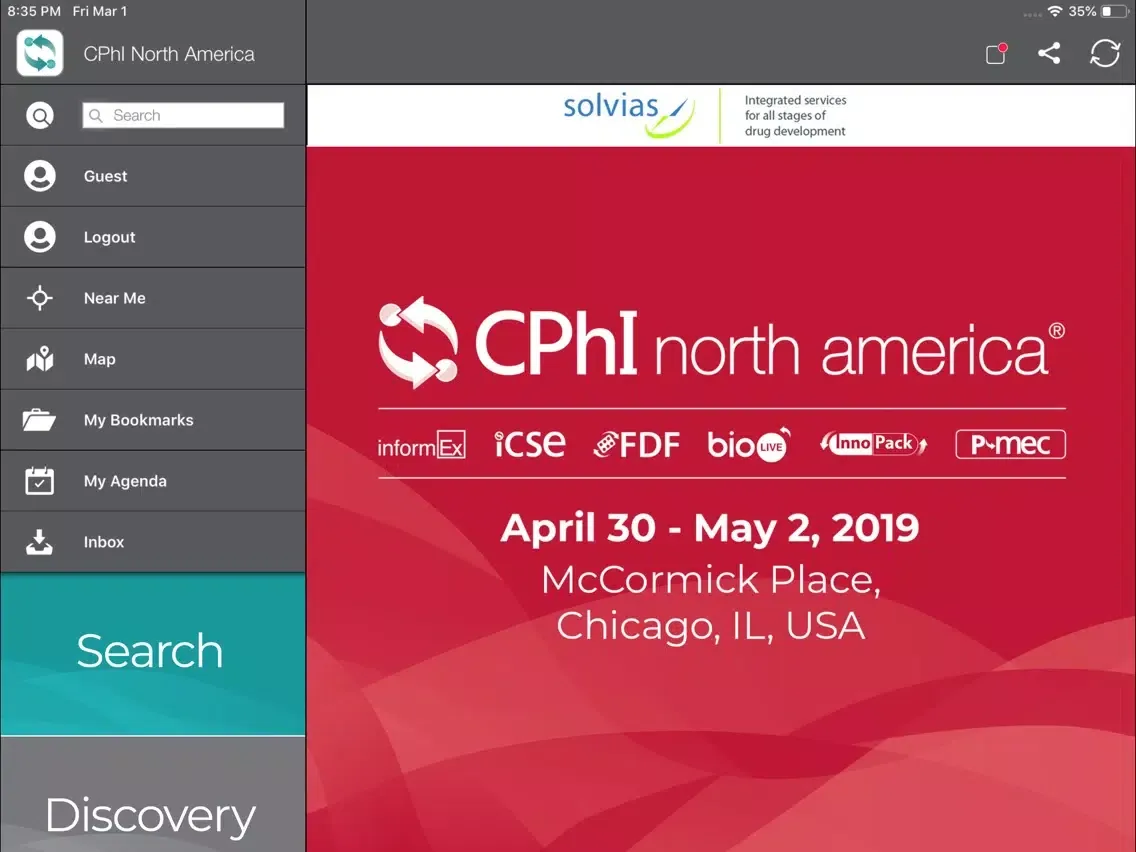Viewport: 1136px width, 852px height.
Task: Tap the gray Discovery tile
Action: [x=153, y=795]
